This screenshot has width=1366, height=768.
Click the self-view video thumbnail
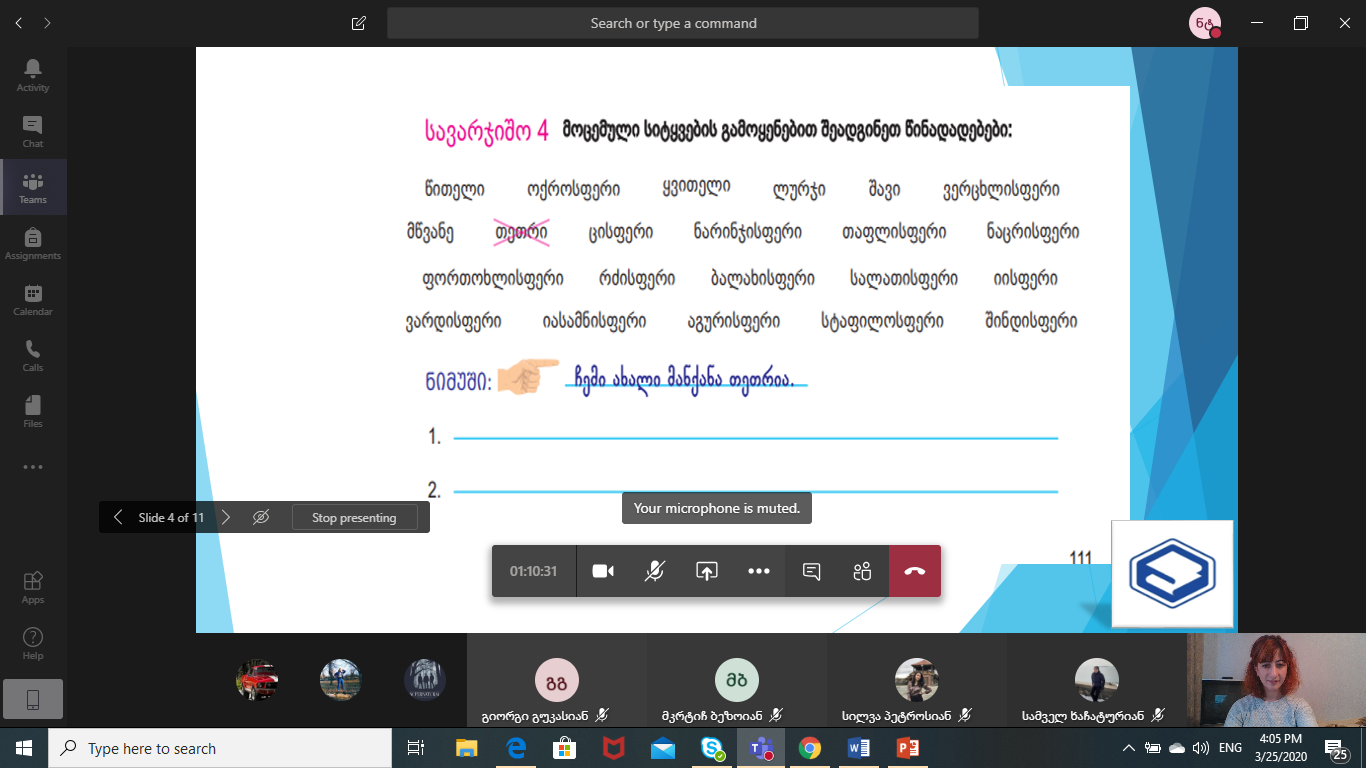[1276, 680]
